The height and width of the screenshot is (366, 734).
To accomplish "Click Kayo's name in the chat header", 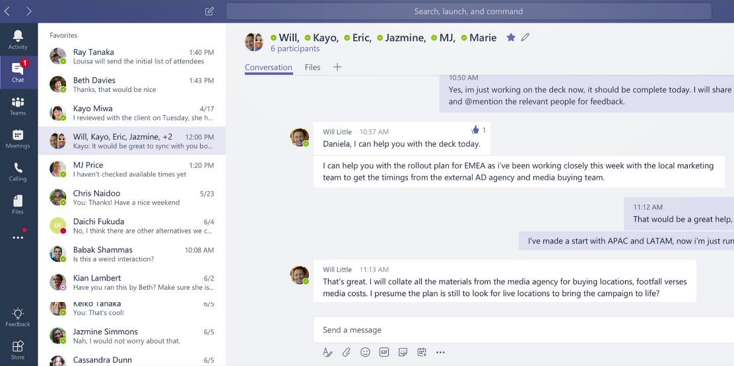I will (x=325, y=38).
